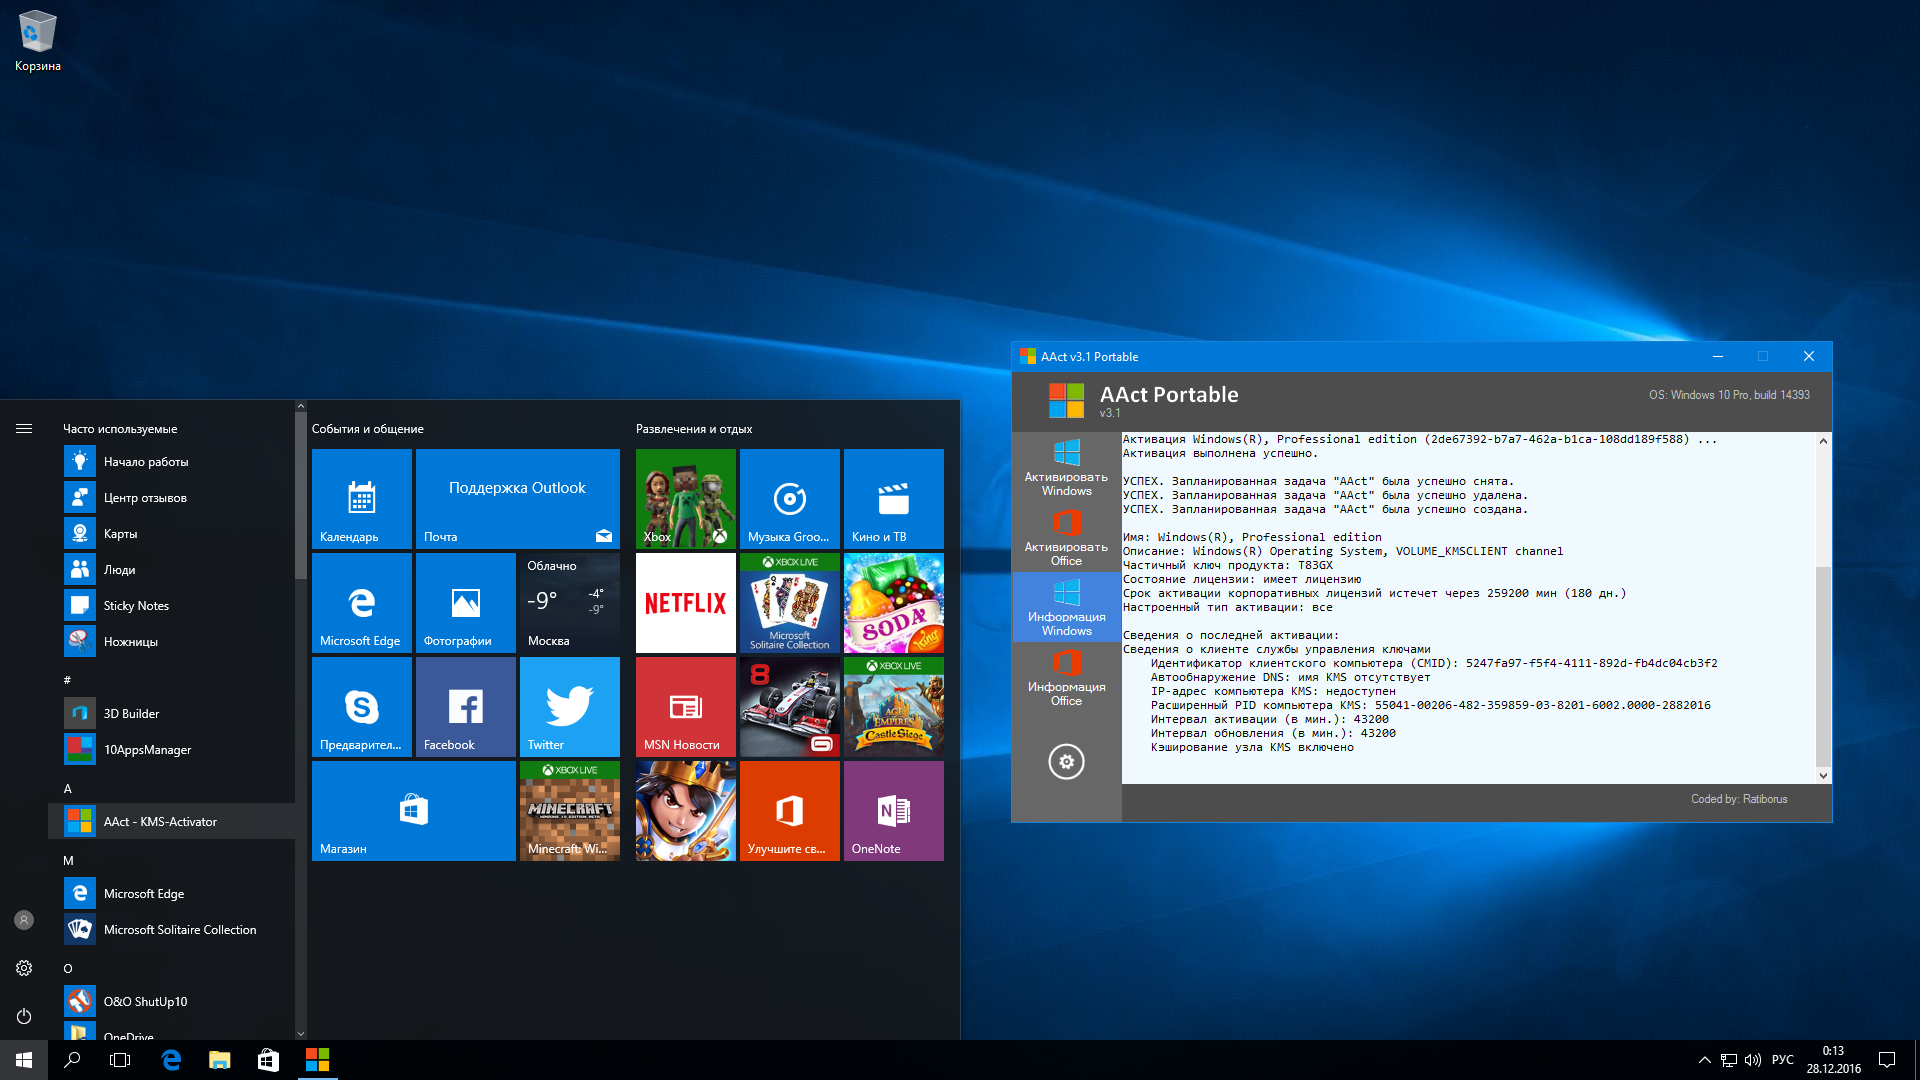Viewport: 1920px width, 1080px height.
Task: Open the Photos tile
Action: 465,603
